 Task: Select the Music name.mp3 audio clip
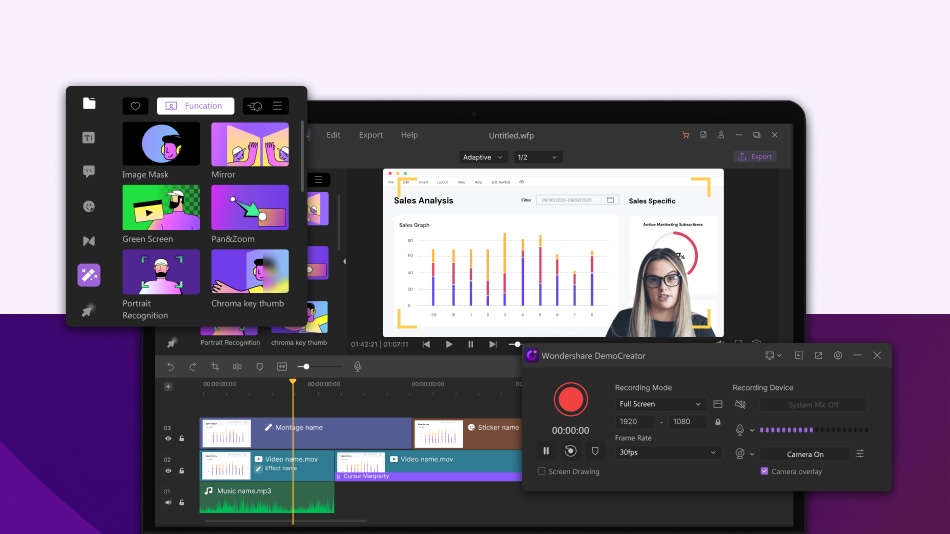point(267,498)
